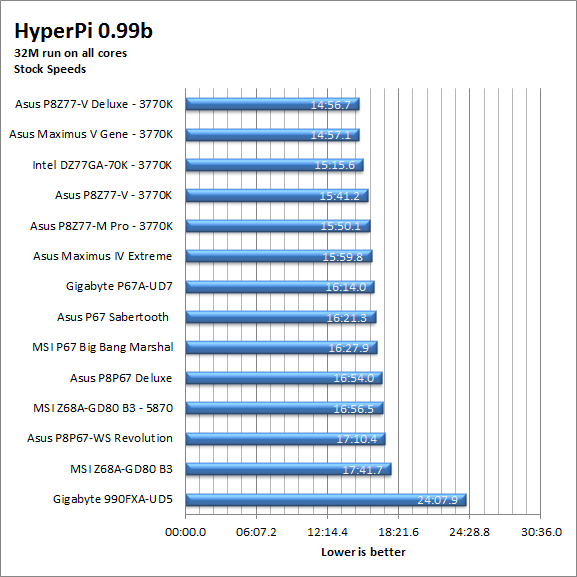The image size is (577, 577).
Task: Click the bar value '14:57.1'
Action: point(330,135)
